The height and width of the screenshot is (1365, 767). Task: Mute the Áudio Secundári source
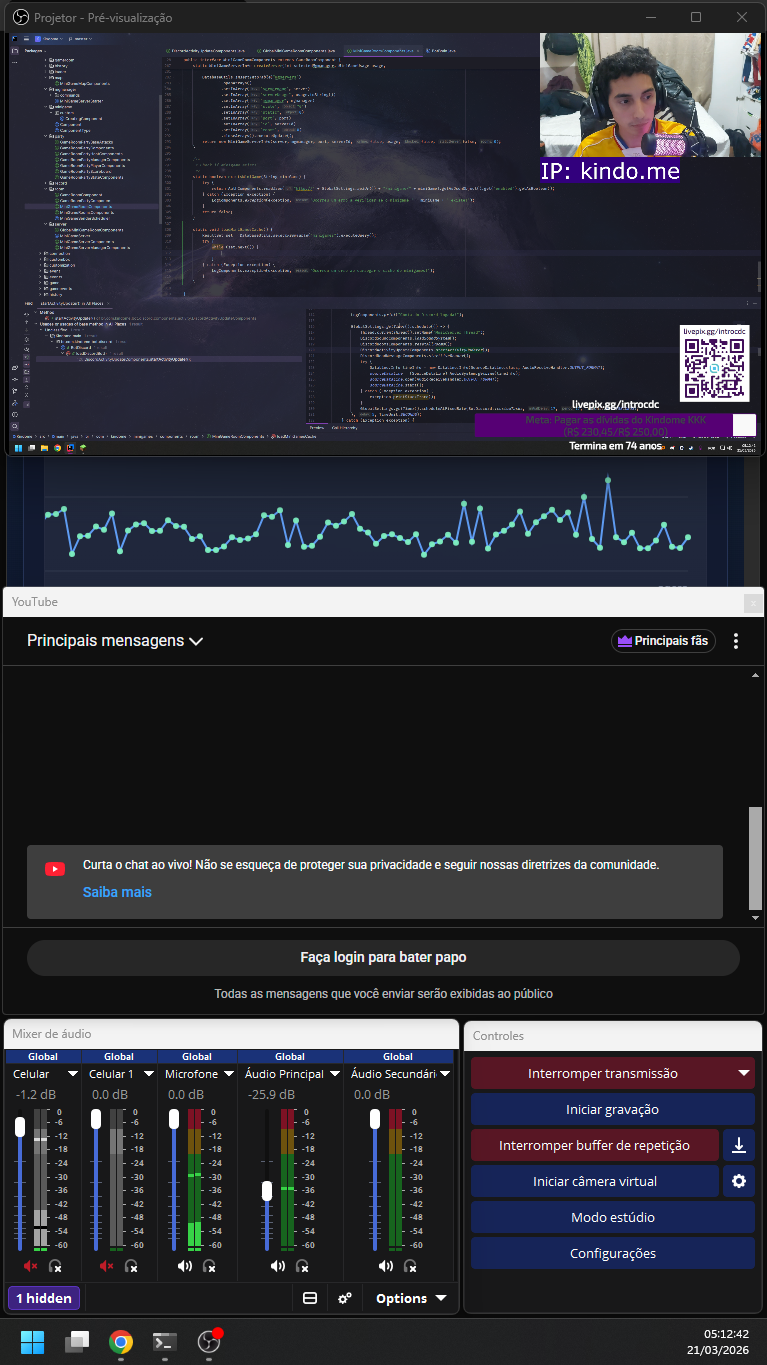point(385,1266)
